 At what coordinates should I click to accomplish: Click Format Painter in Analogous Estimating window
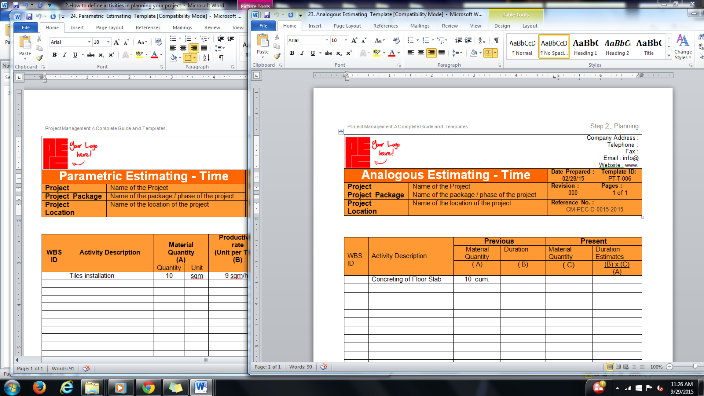tap(277, 56)
